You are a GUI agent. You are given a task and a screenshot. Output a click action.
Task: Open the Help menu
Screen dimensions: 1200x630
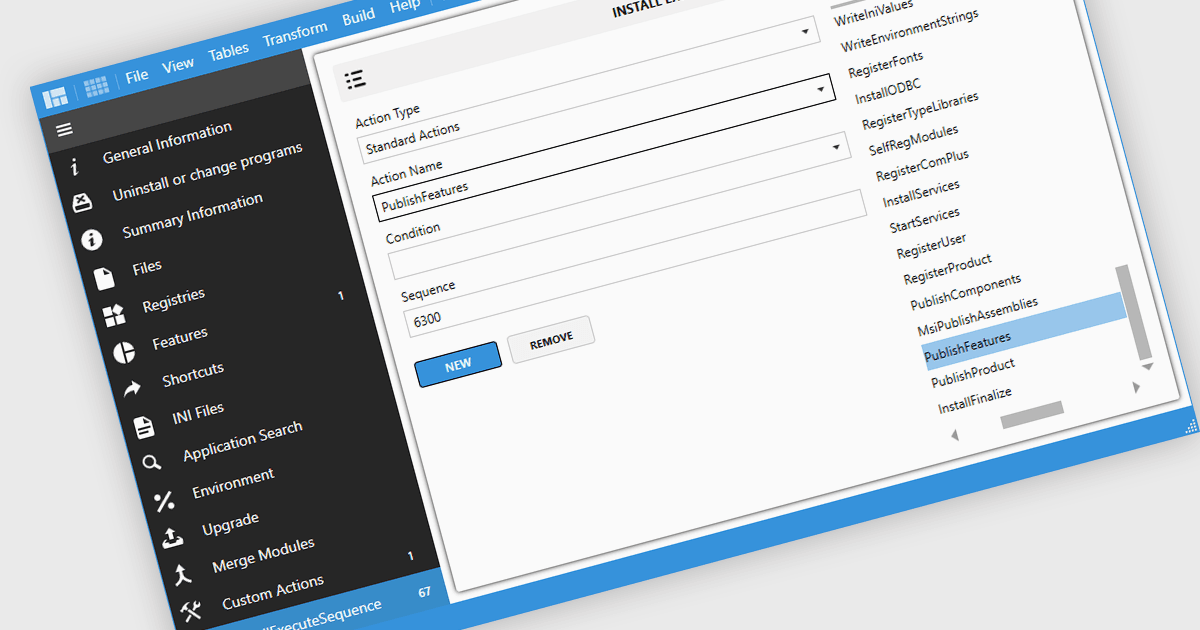tap(405, 6)
